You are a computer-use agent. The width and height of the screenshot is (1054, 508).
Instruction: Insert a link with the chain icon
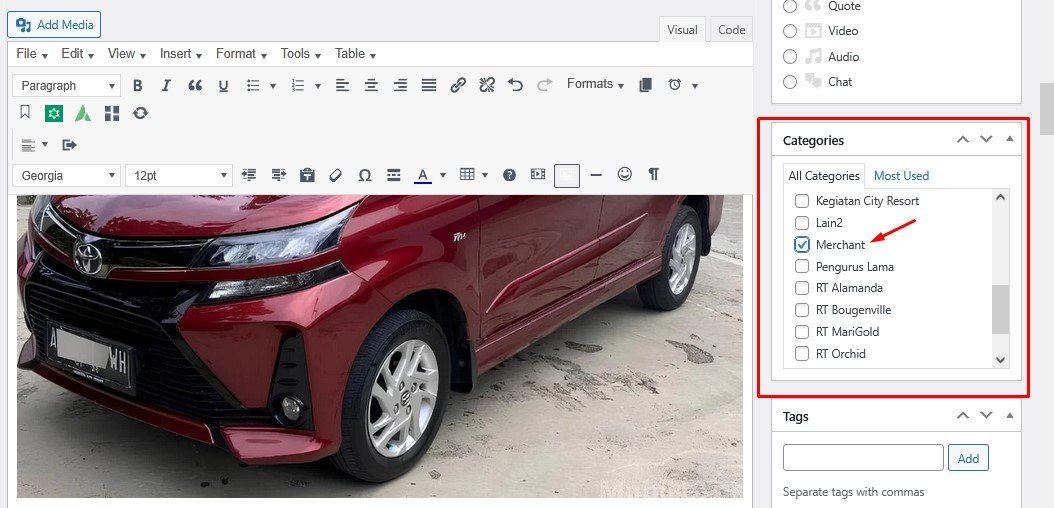(x=458, y=86)
